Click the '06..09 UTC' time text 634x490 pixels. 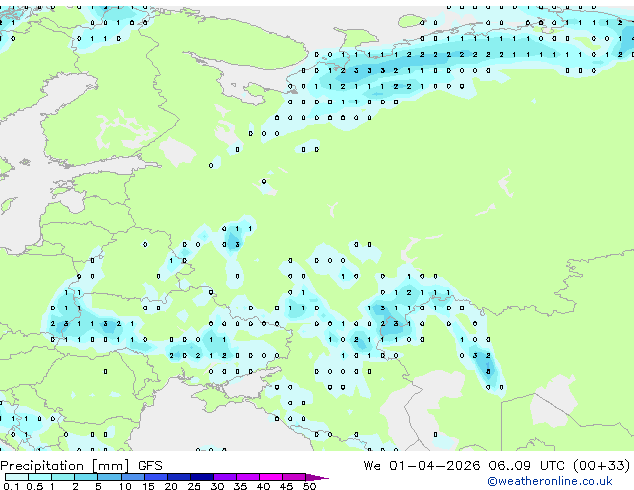528,466
